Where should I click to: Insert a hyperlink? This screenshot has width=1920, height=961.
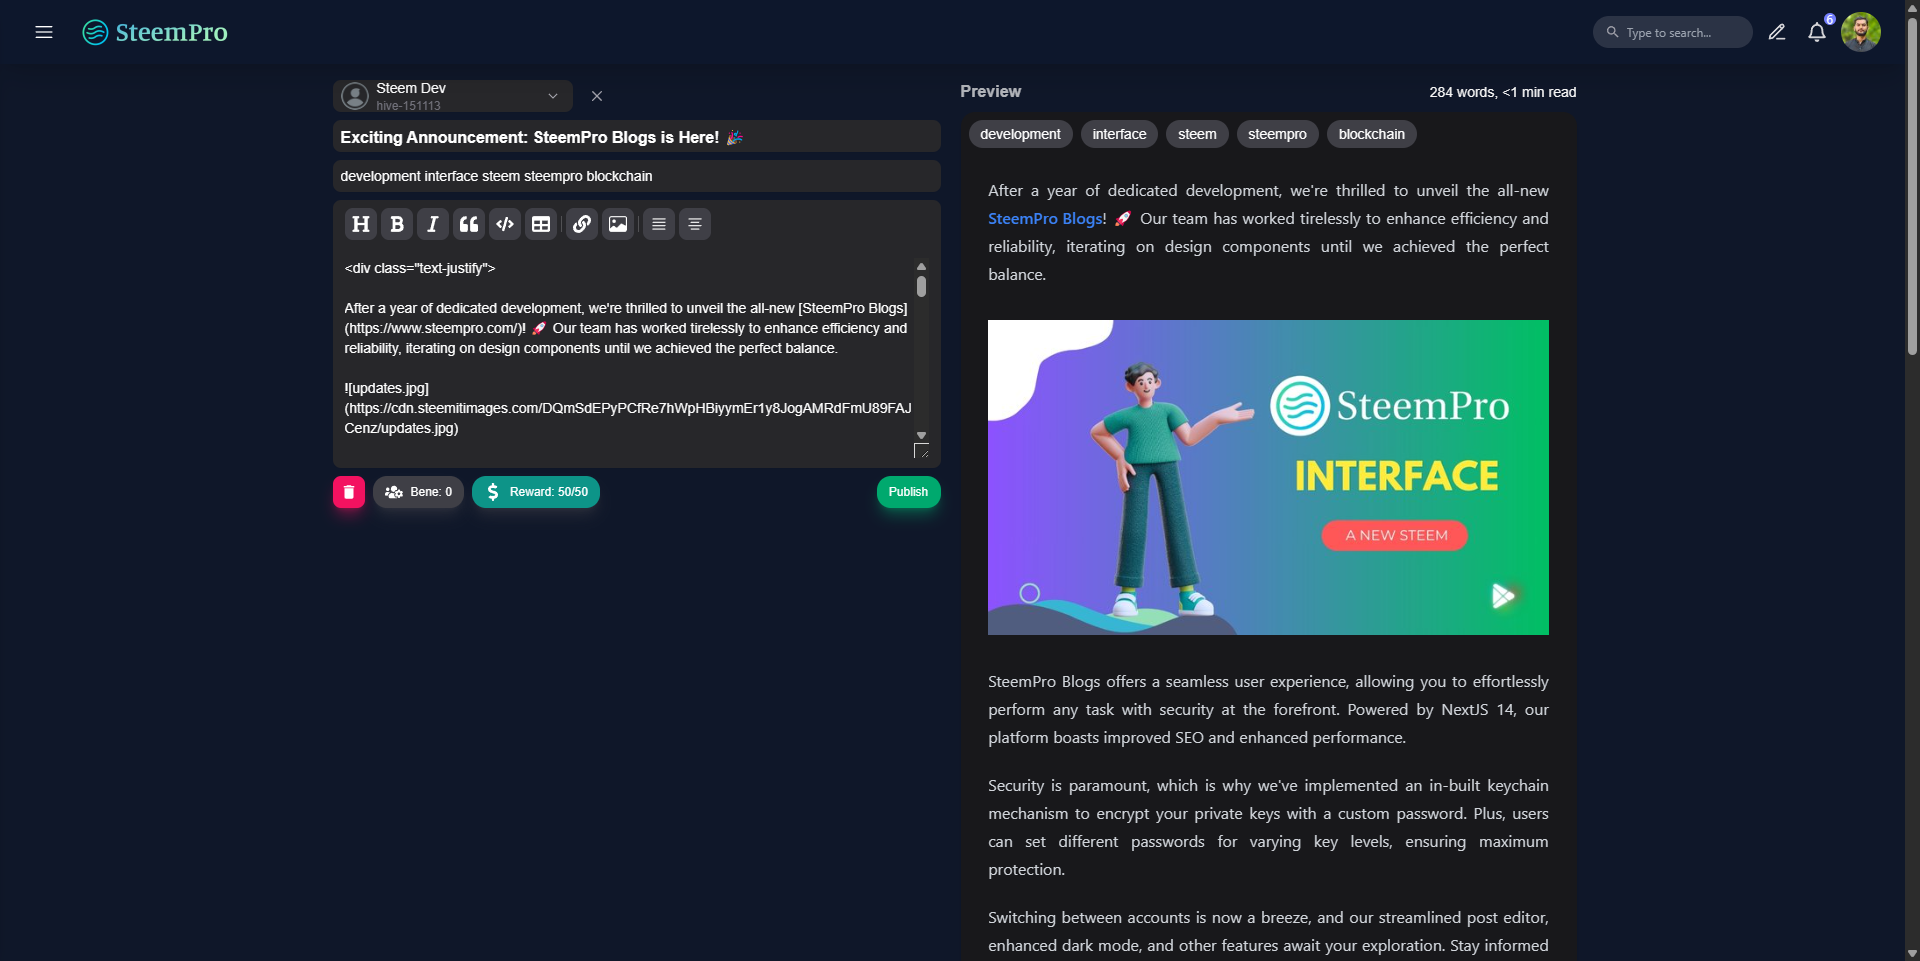582,224
